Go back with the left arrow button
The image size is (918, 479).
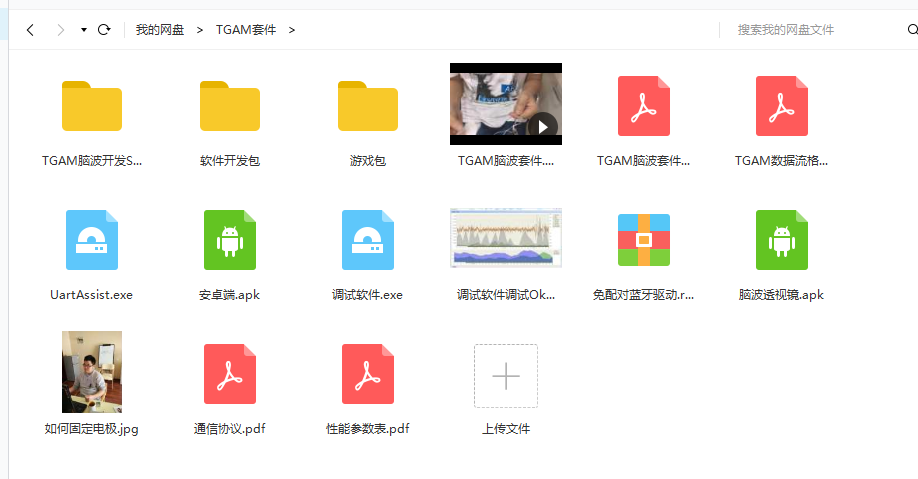pos(30,30)
